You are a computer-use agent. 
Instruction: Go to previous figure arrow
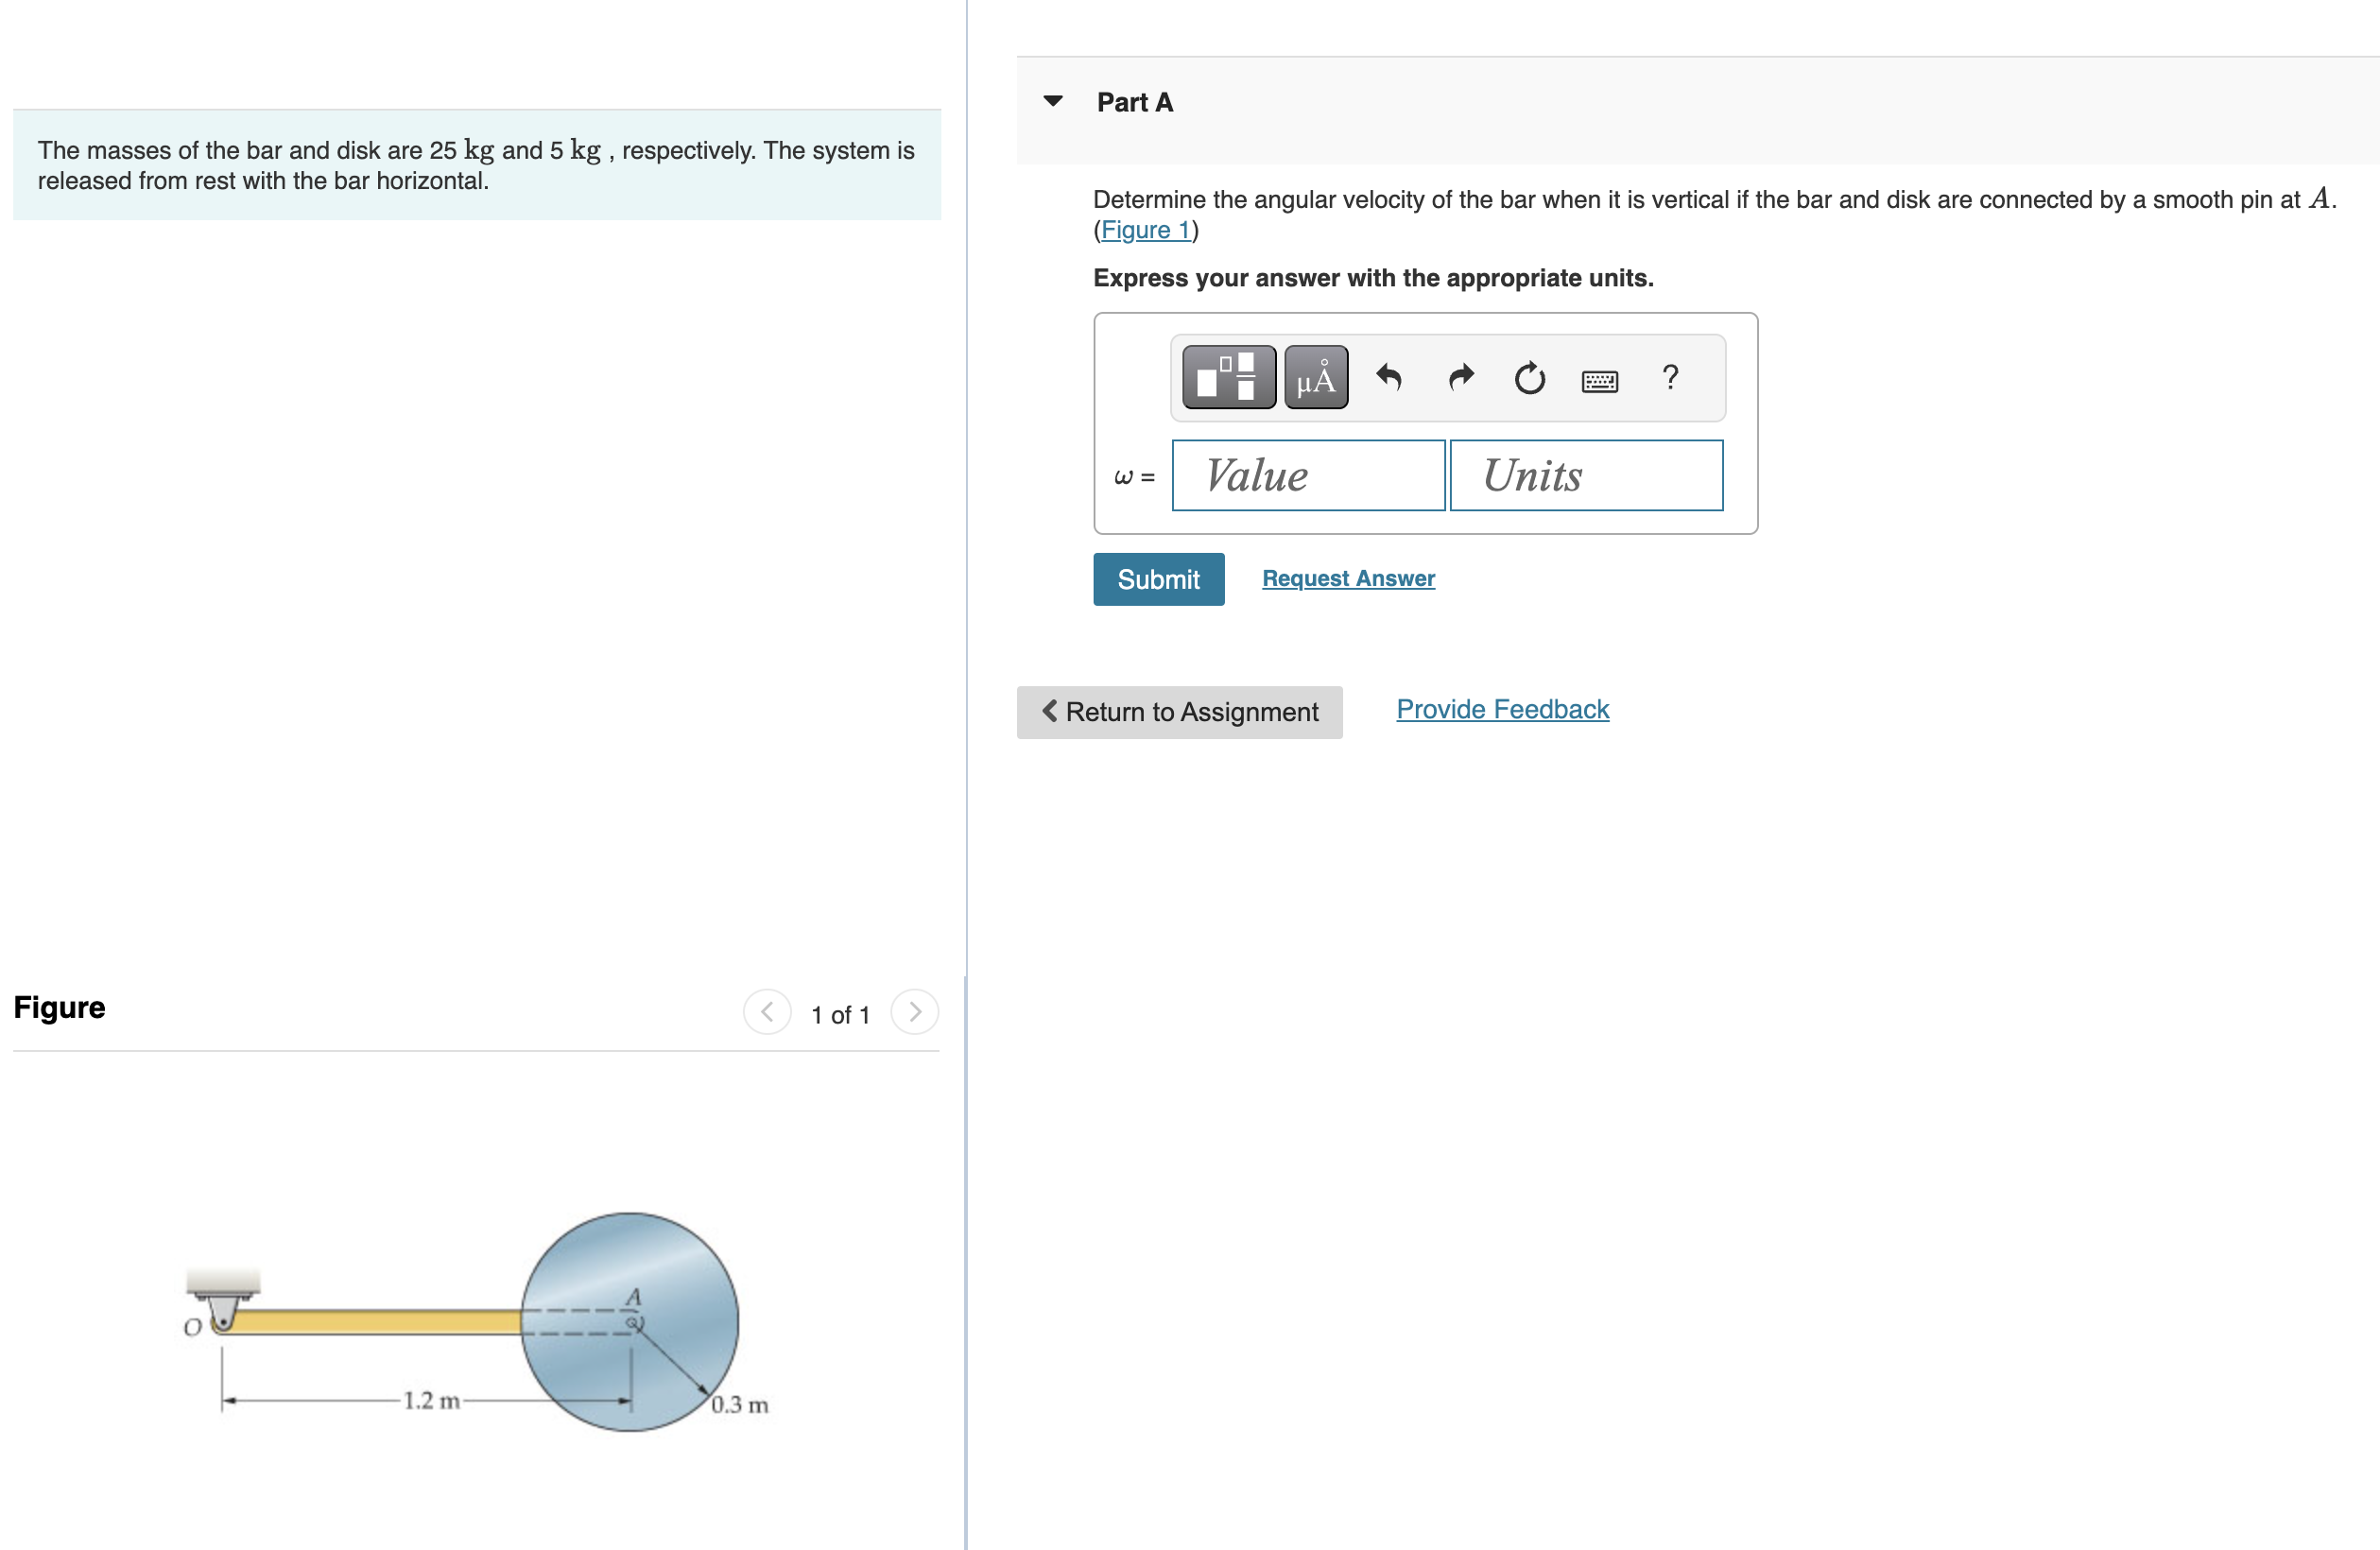[x=767, y=1012]
